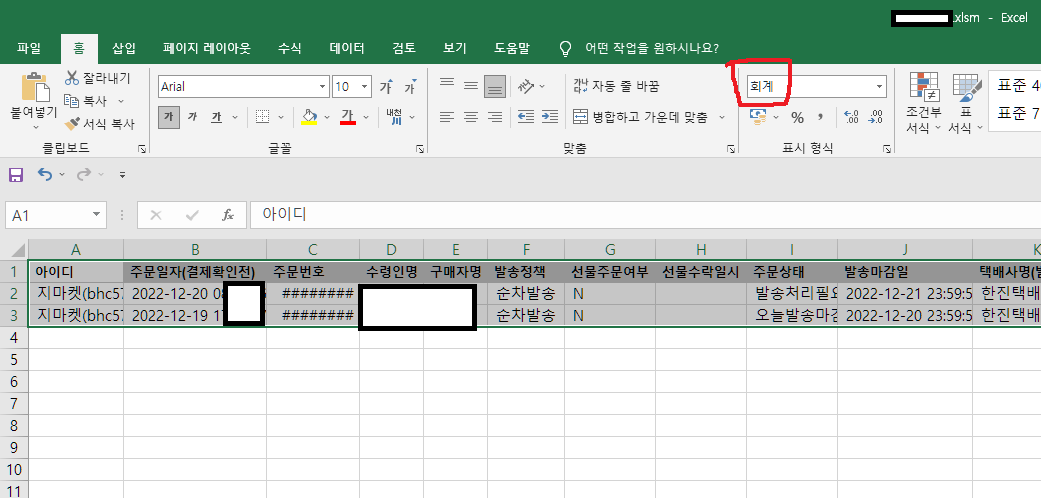Viewport: 1041px width, 498px height.
Task: Open the Arial font name dropdown
Action: coord(322,87)
